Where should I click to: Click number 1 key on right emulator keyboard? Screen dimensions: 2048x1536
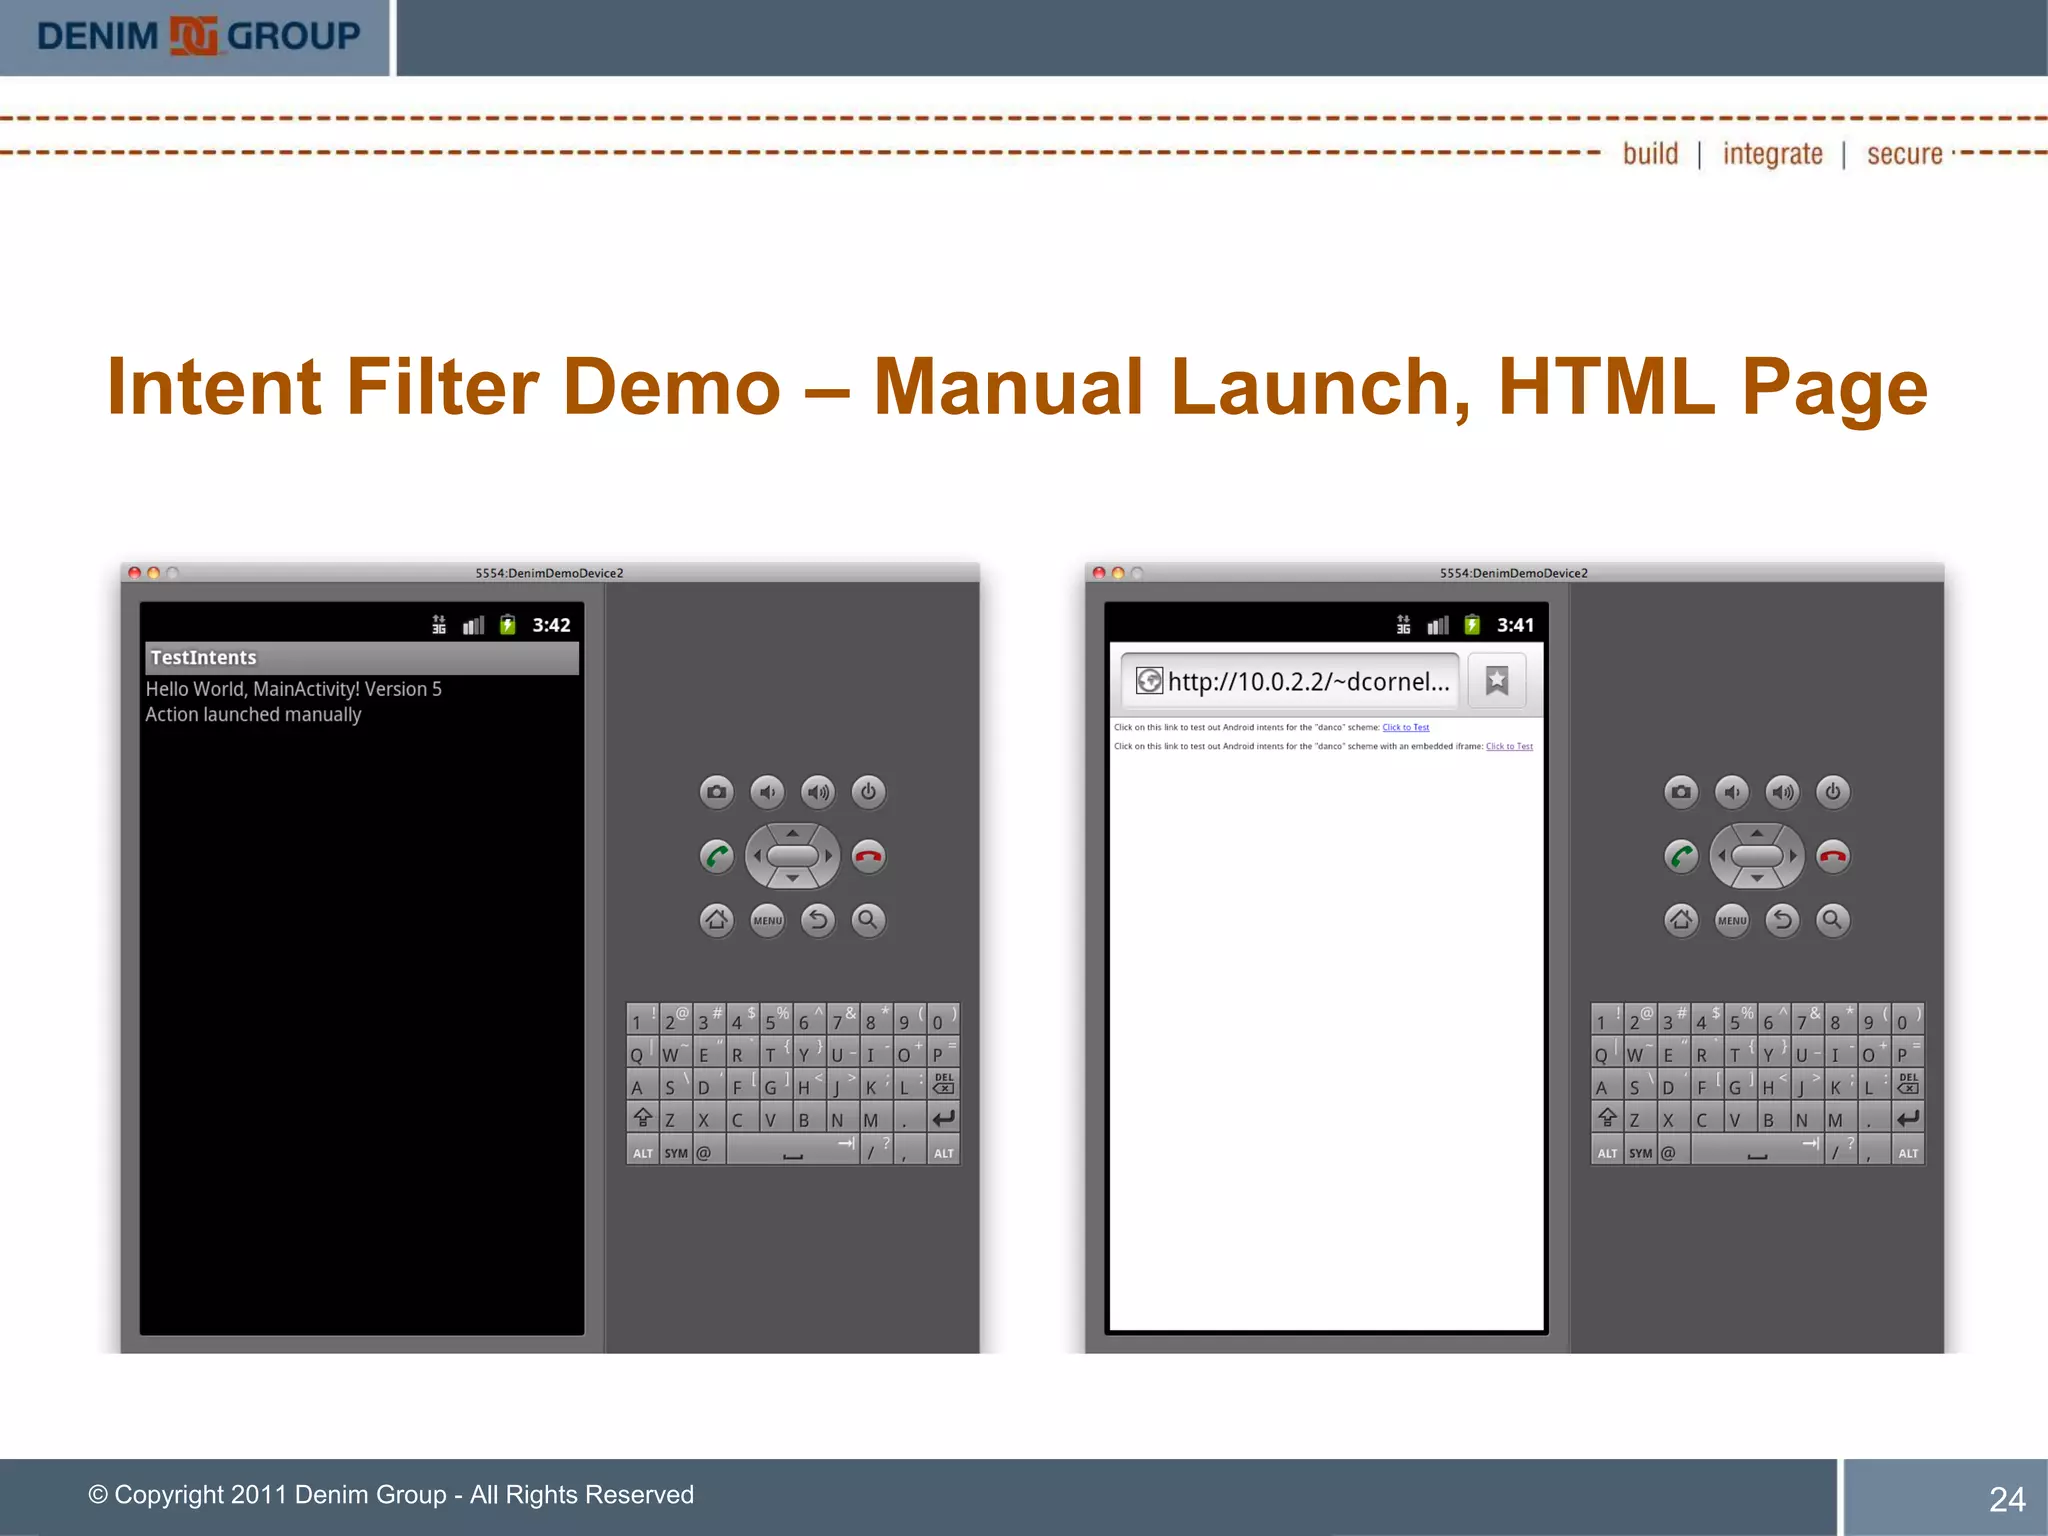coord(1607,1020)
